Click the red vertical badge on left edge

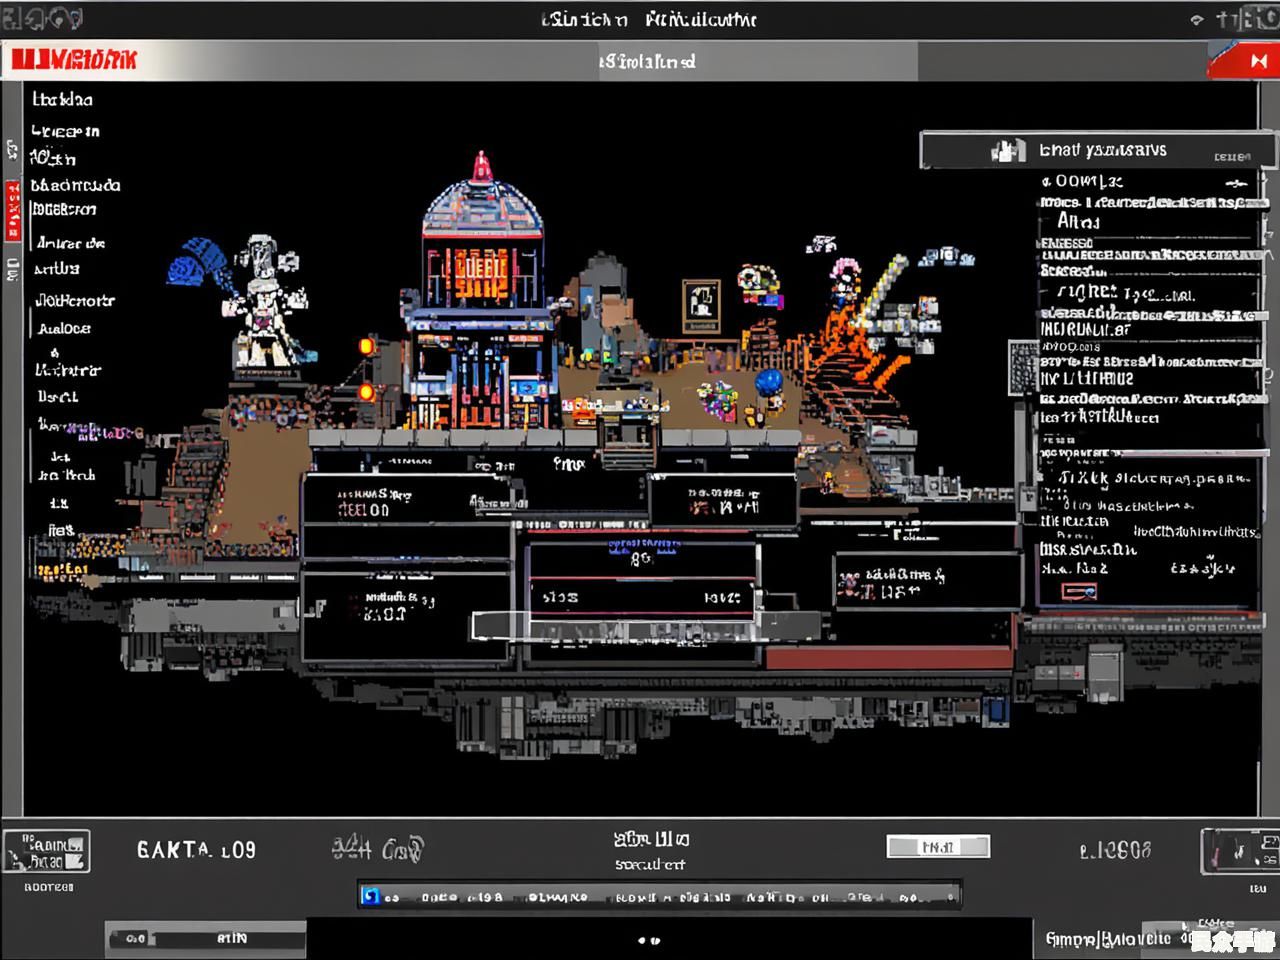pos(13,211)
